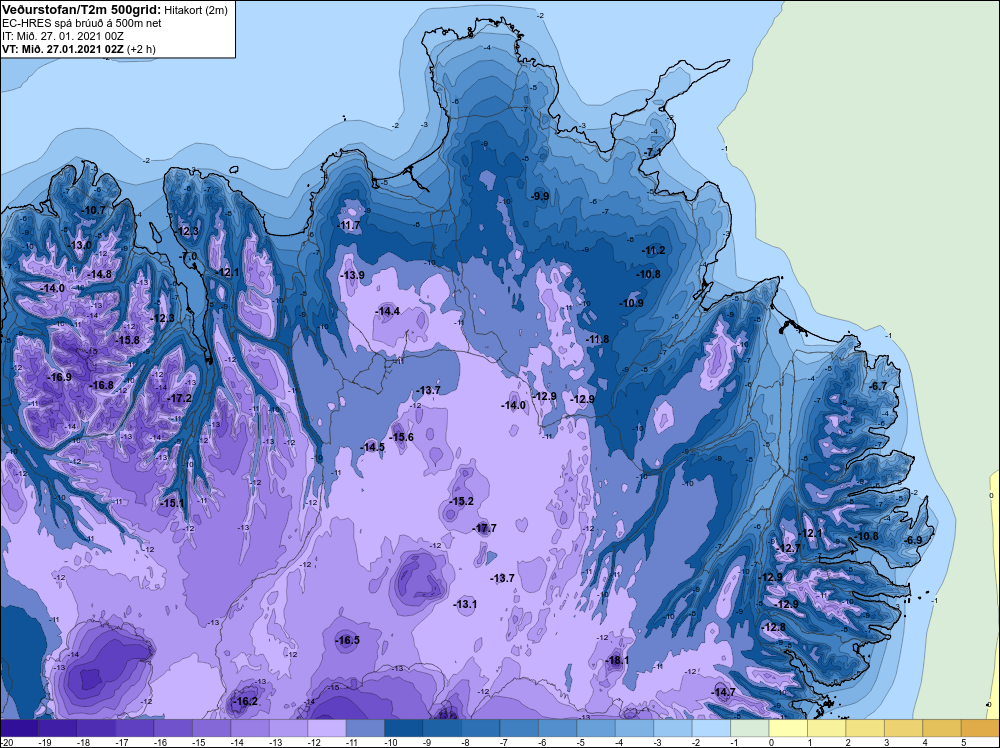
Task: Click the pale green swatch between -1 and 0
Action: 750,728
